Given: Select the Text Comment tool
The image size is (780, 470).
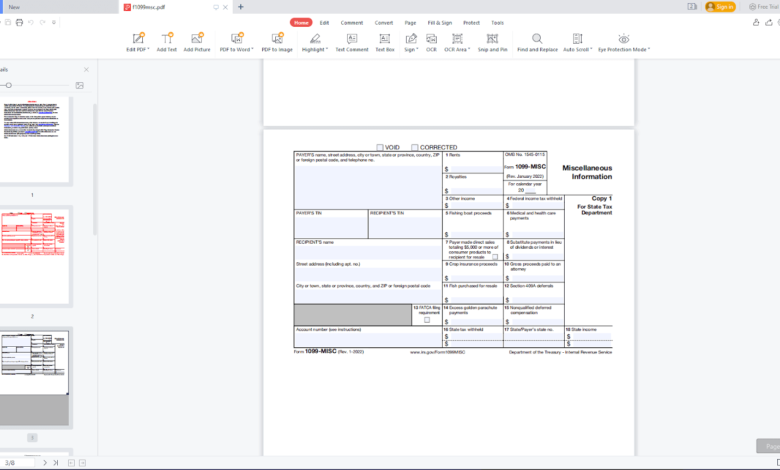Looking at the screenshot, I should point(352,42).
